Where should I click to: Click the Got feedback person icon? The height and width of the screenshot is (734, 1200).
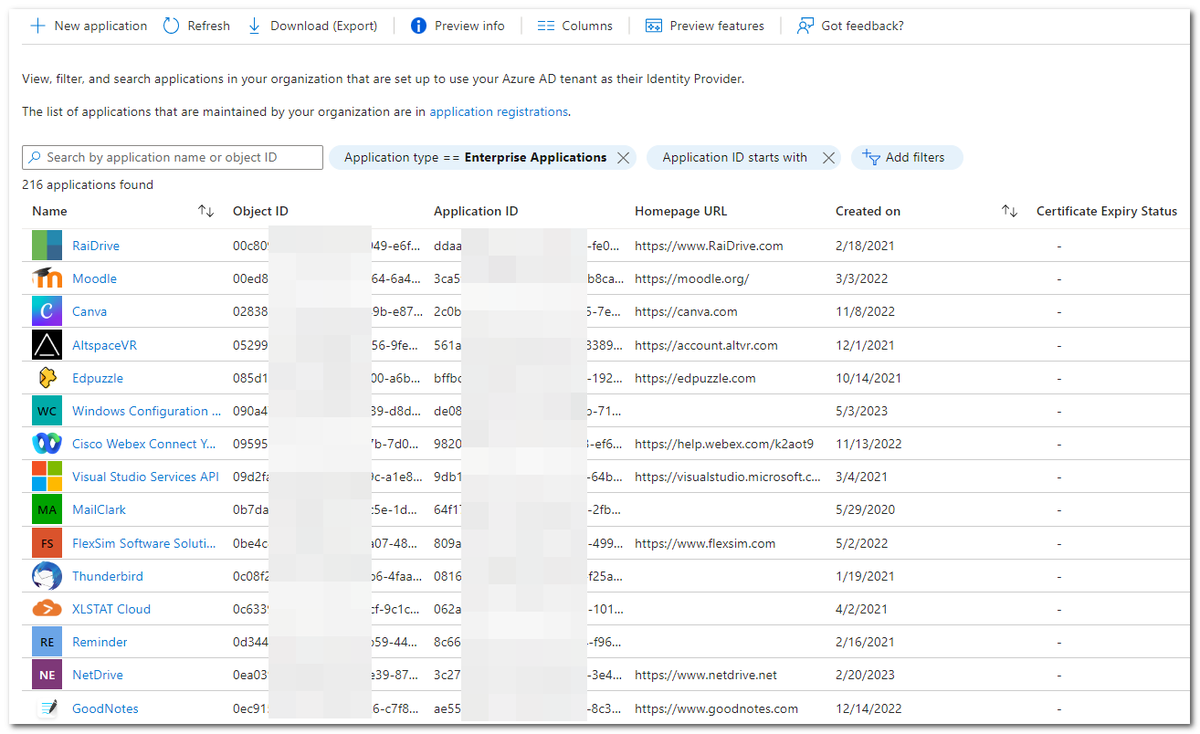click(x=805, y=26)
